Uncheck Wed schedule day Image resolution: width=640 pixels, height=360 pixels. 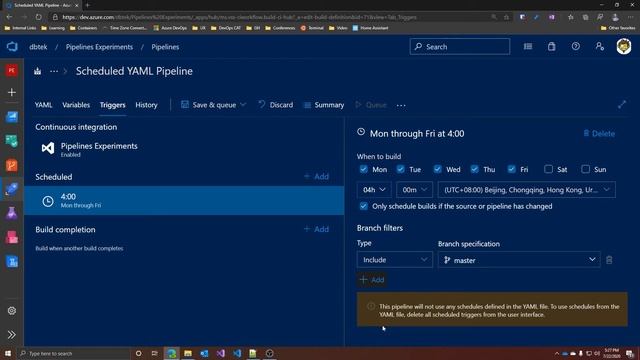point(438,169)
